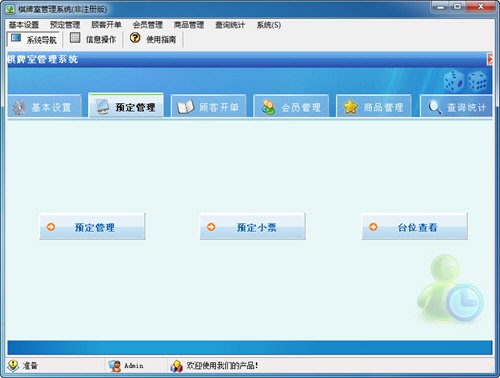Click the orange arrow on 预定小票 button
Screen dimensions: 500x378
(x=211, y=227)
